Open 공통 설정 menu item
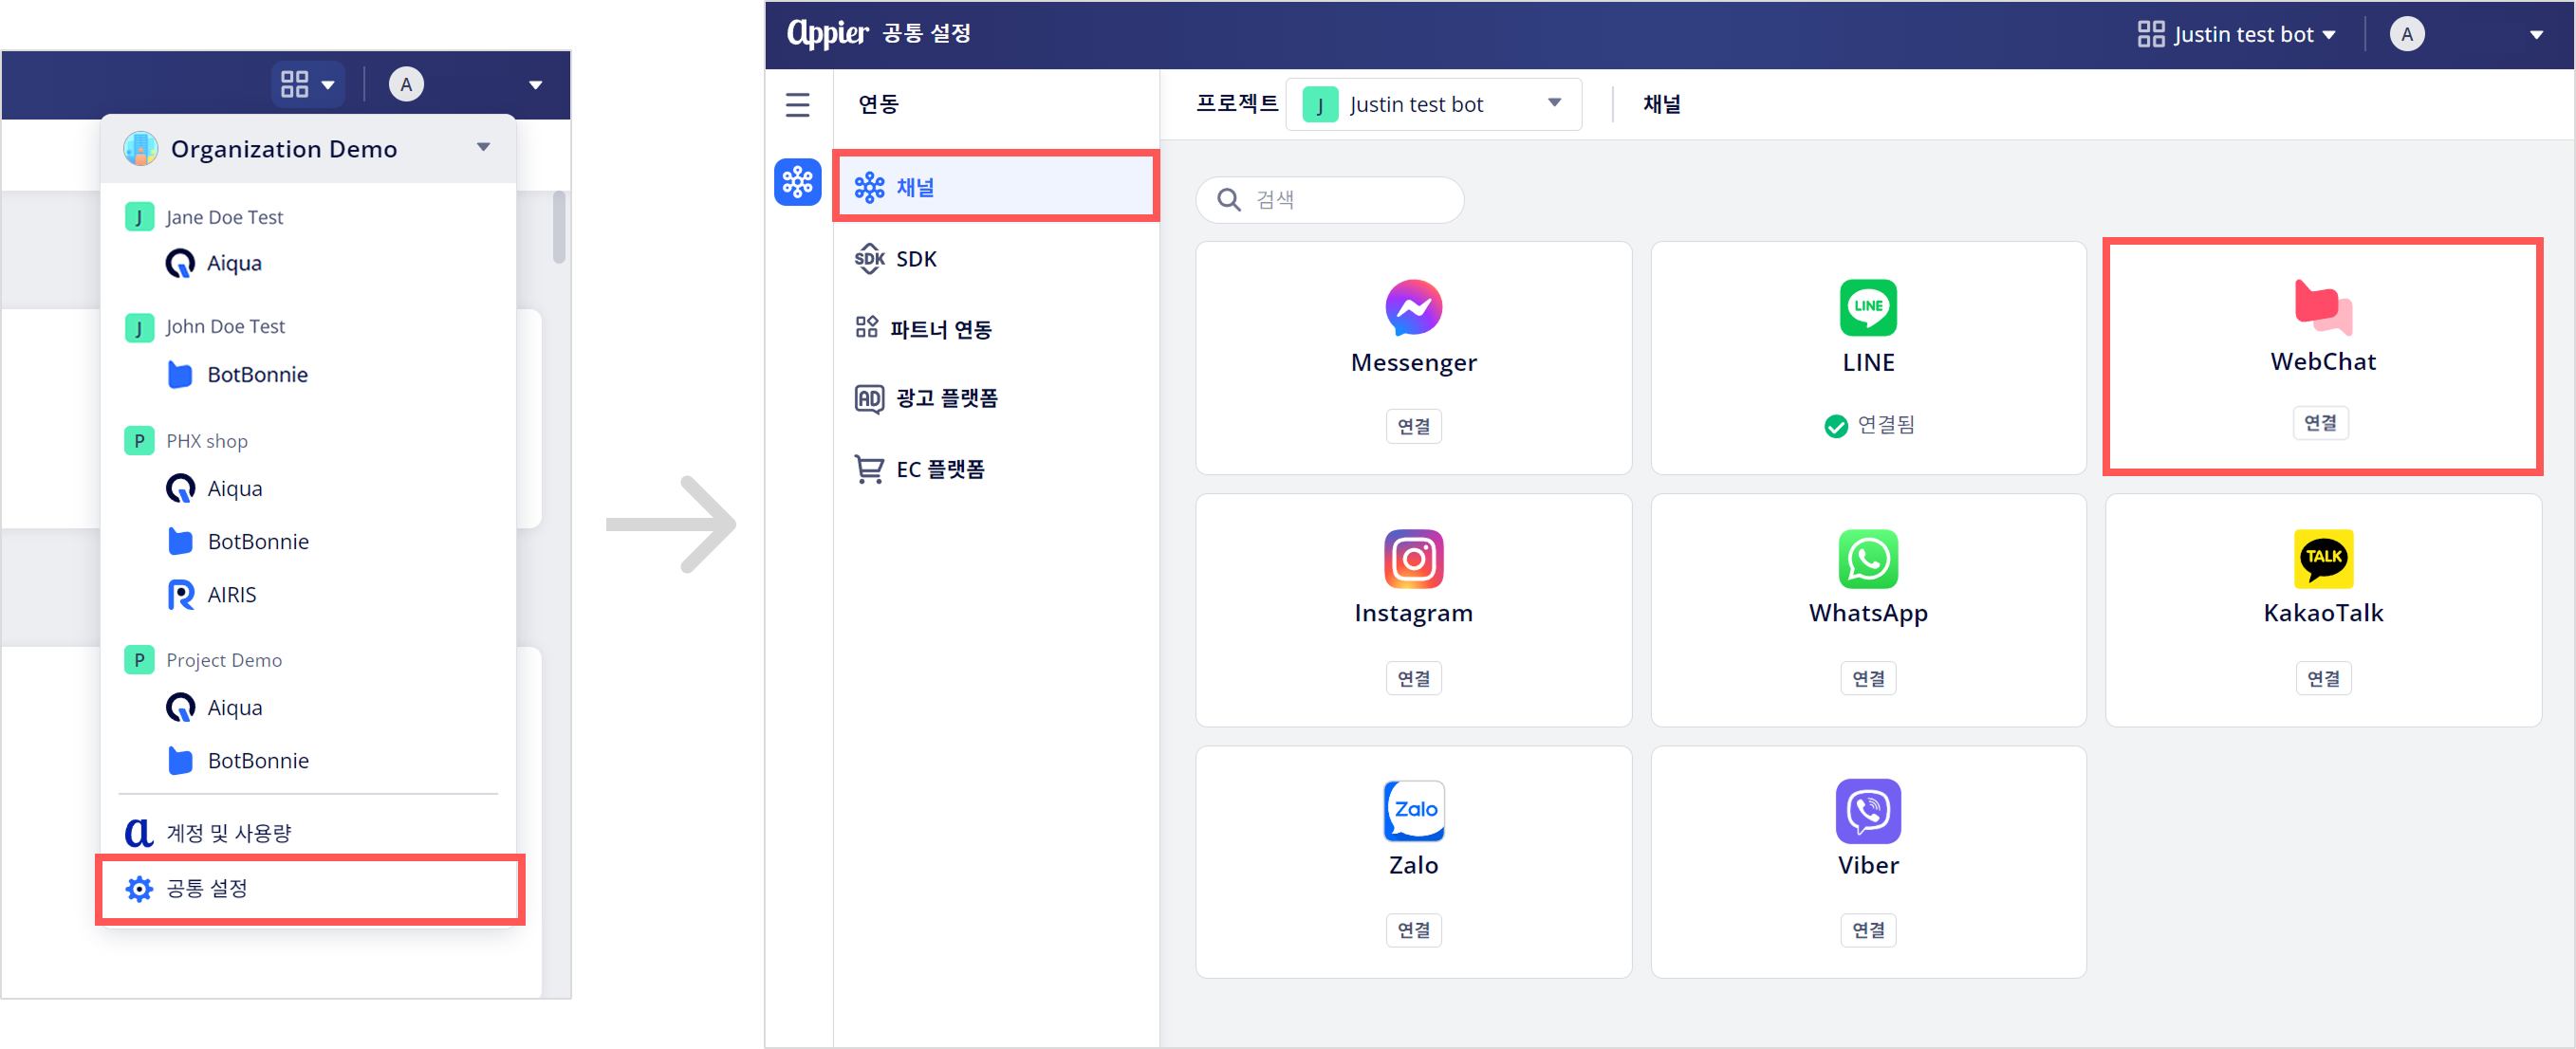The width and height of the screenshot is (2576, 1049). coord(310,889)
